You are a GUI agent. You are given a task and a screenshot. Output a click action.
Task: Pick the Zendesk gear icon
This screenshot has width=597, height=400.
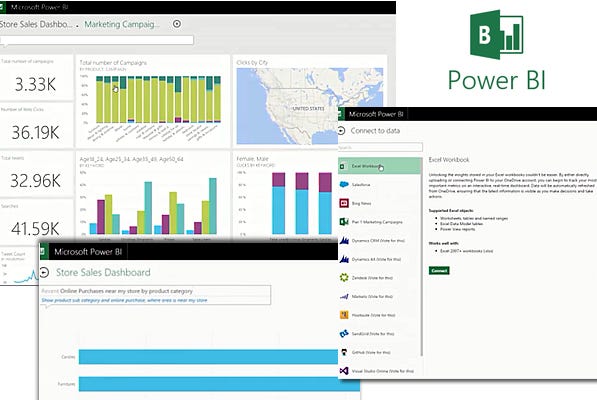coord(344,277)
